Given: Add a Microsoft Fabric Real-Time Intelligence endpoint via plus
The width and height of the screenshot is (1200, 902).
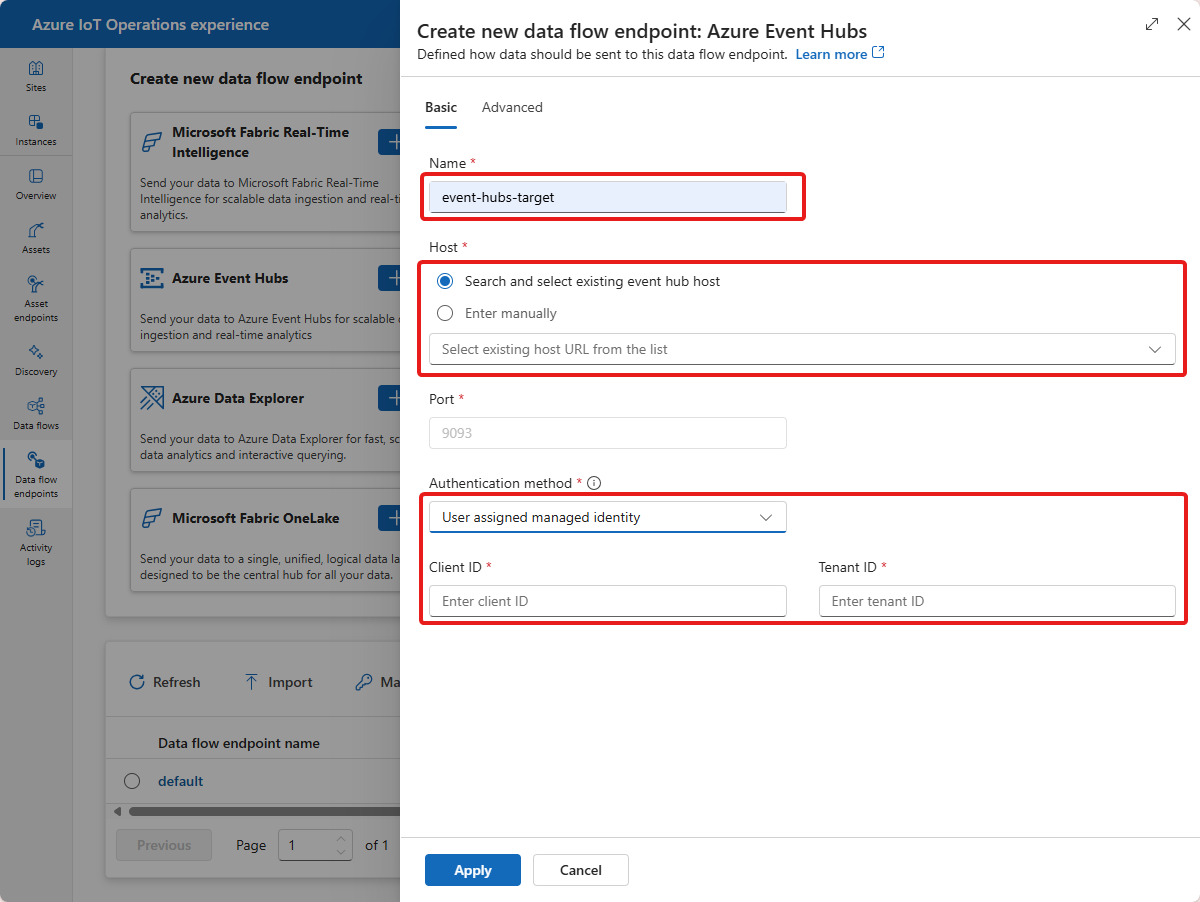Looking at the screenshot, I should [x=390, y=142].
